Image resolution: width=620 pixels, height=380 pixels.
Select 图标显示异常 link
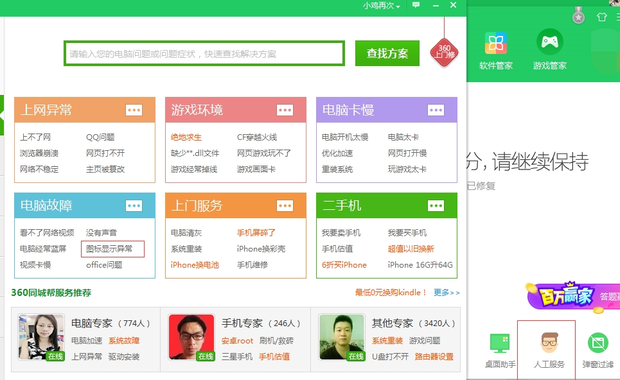pos(109,249)
